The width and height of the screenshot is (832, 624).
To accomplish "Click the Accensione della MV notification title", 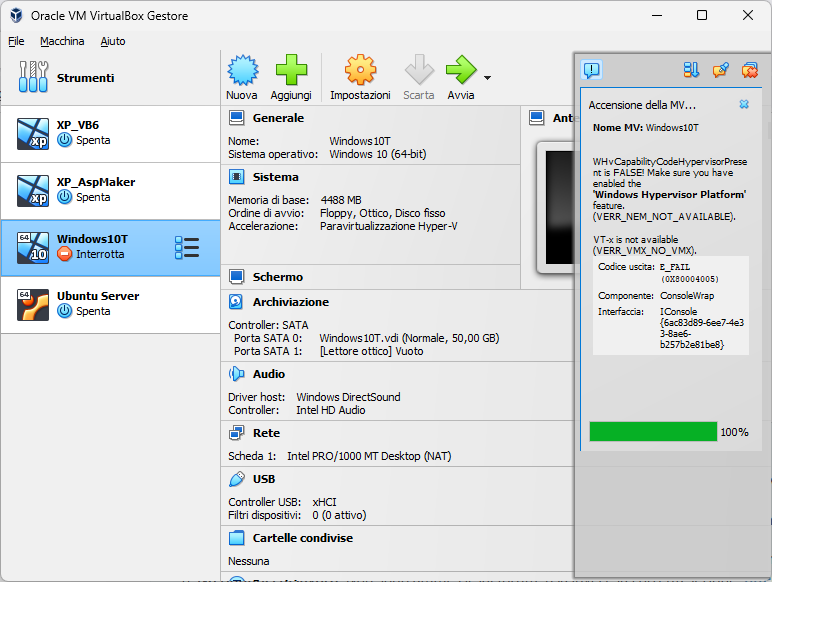I will 642,105.
